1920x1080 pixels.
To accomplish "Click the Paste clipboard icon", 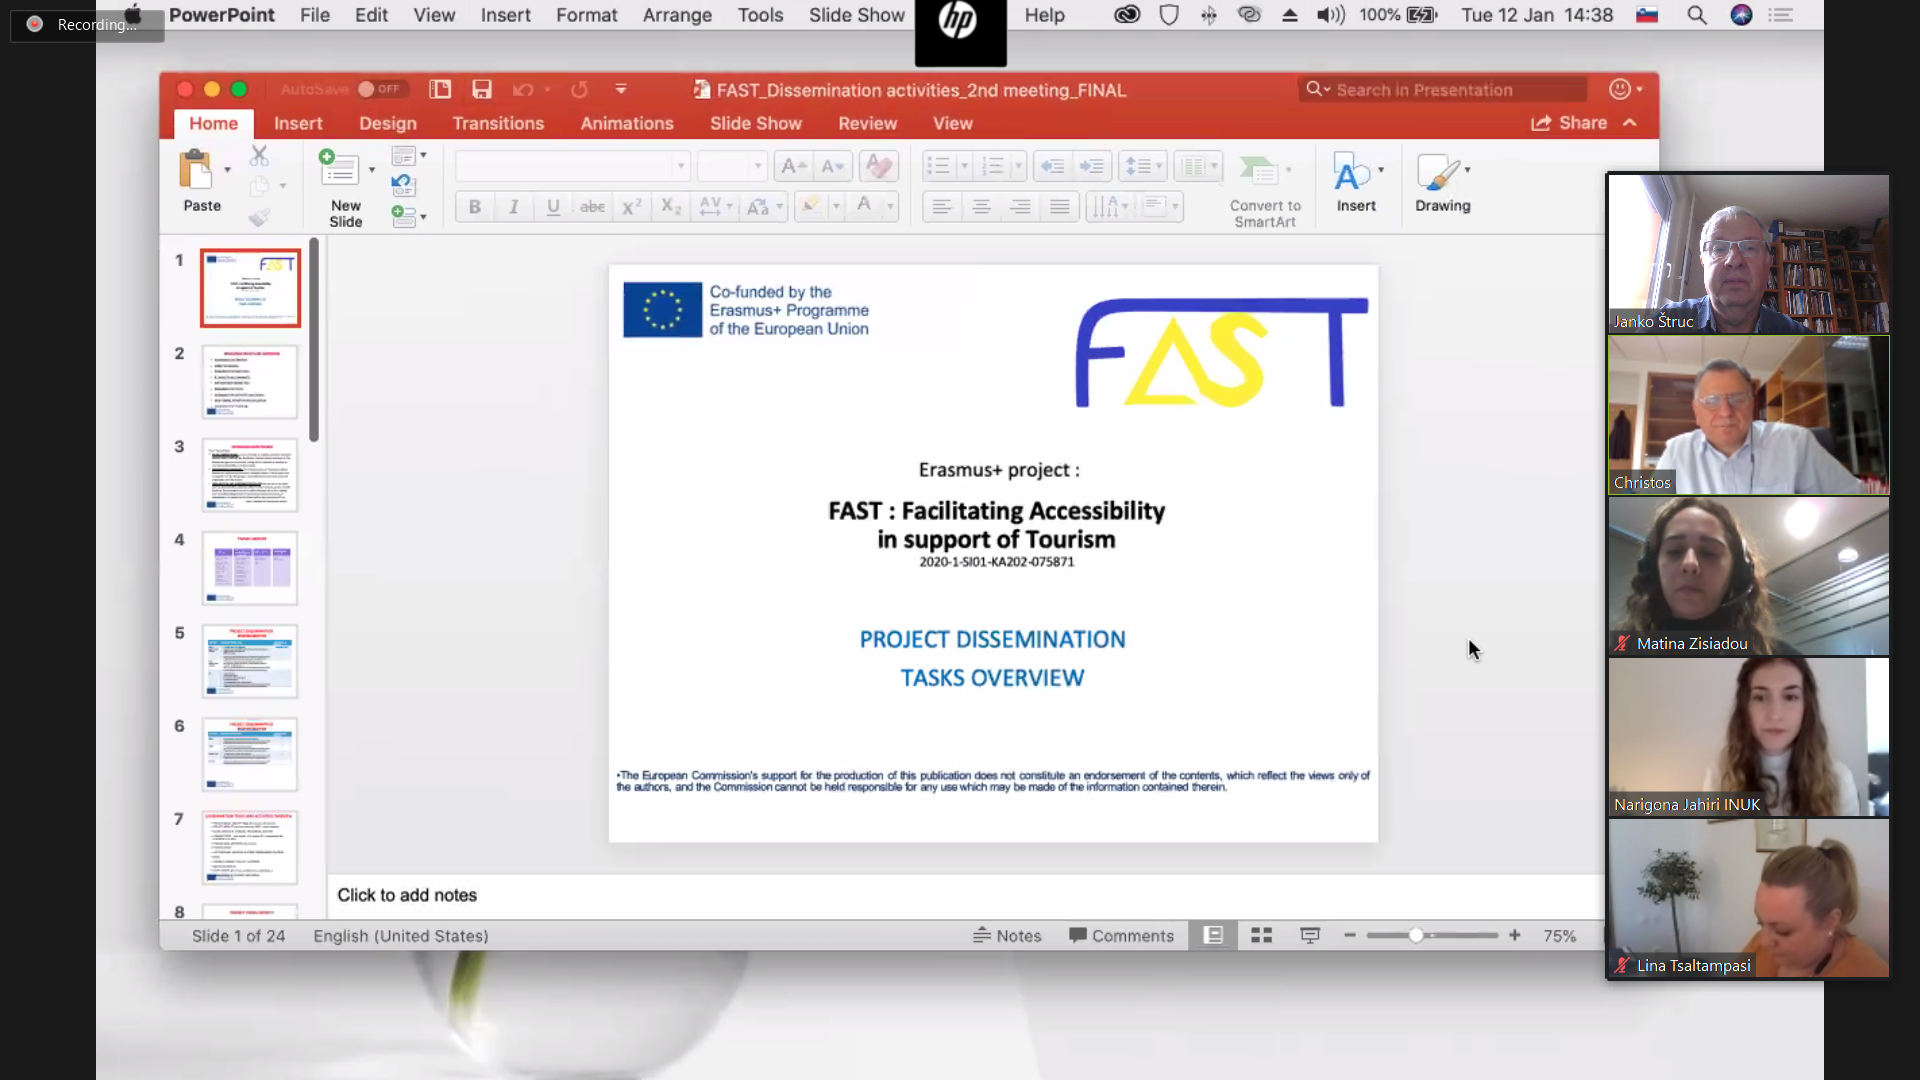I will [196, 169].
